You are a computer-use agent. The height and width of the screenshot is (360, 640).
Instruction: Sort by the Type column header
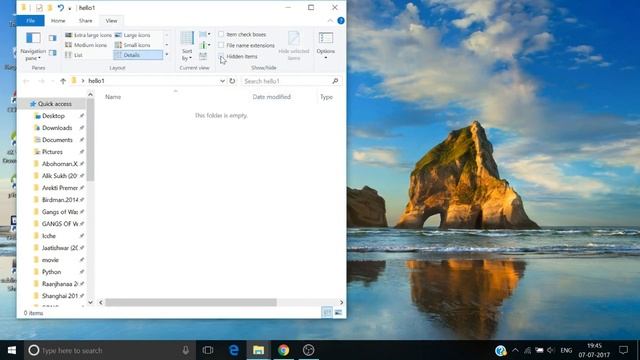[326, 97]
